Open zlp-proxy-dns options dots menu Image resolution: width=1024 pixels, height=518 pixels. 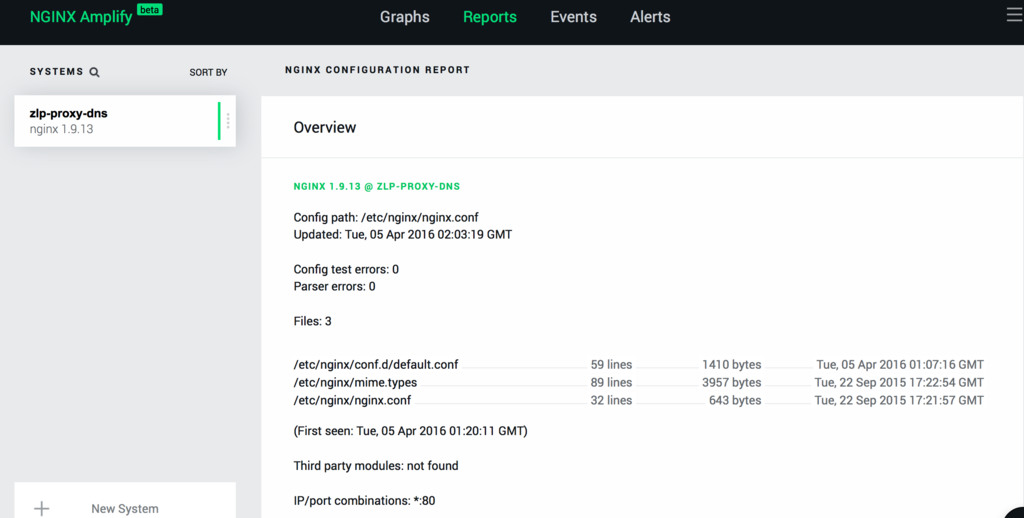pos(228,121)
